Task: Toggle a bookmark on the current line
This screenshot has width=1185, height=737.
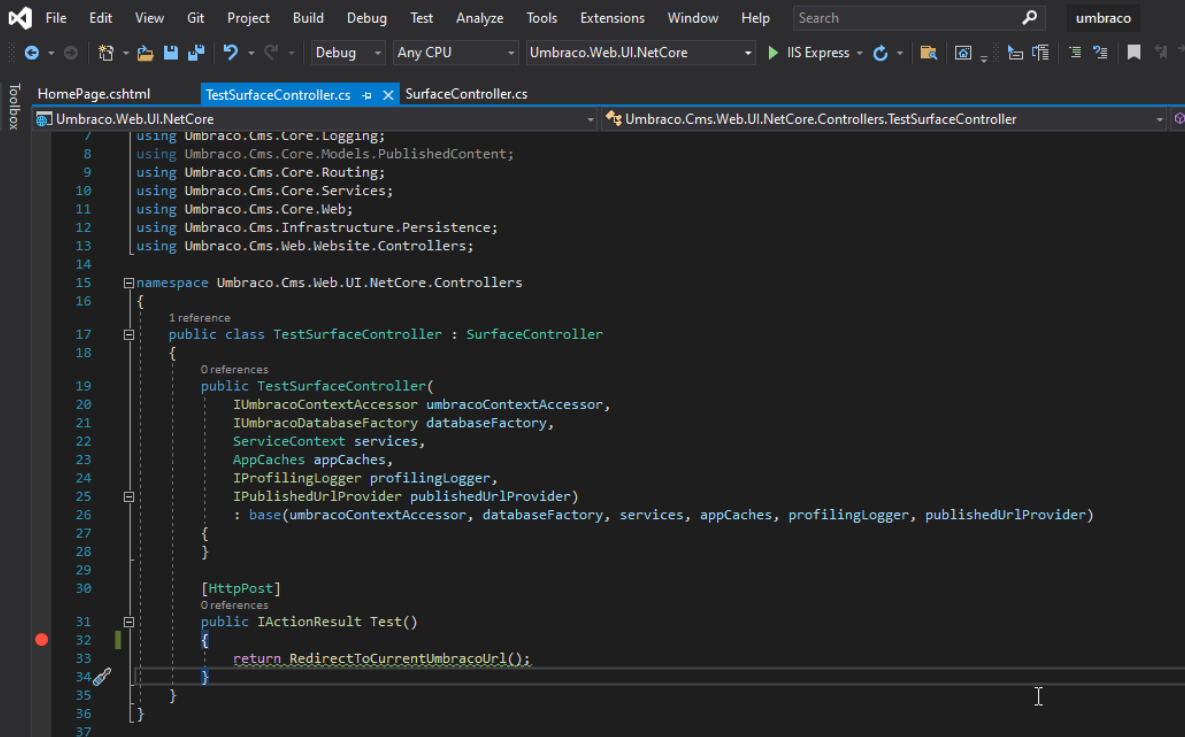Action: [1134, 53]
